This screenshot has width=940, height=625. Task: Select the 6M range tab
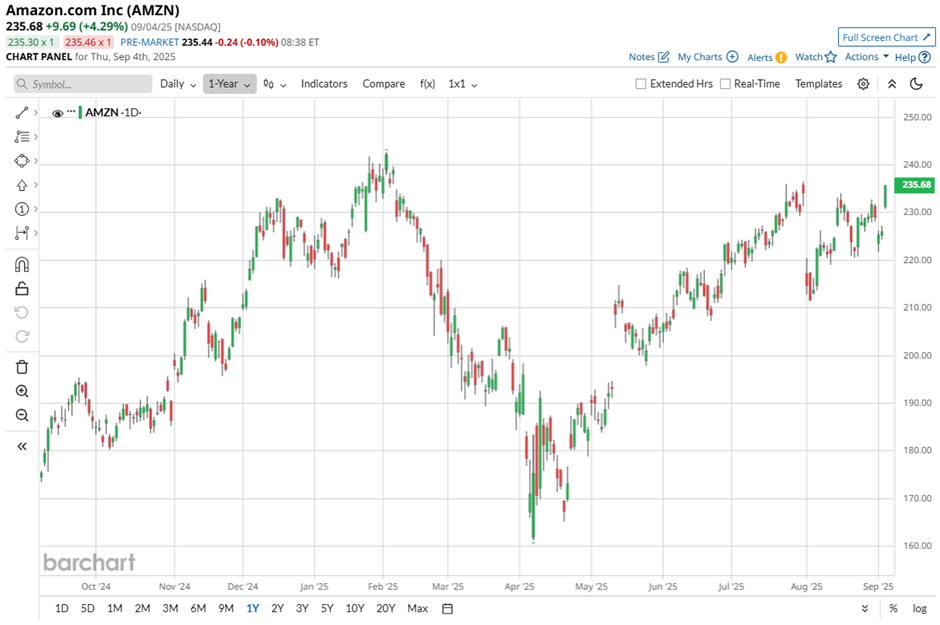point(198,609)
